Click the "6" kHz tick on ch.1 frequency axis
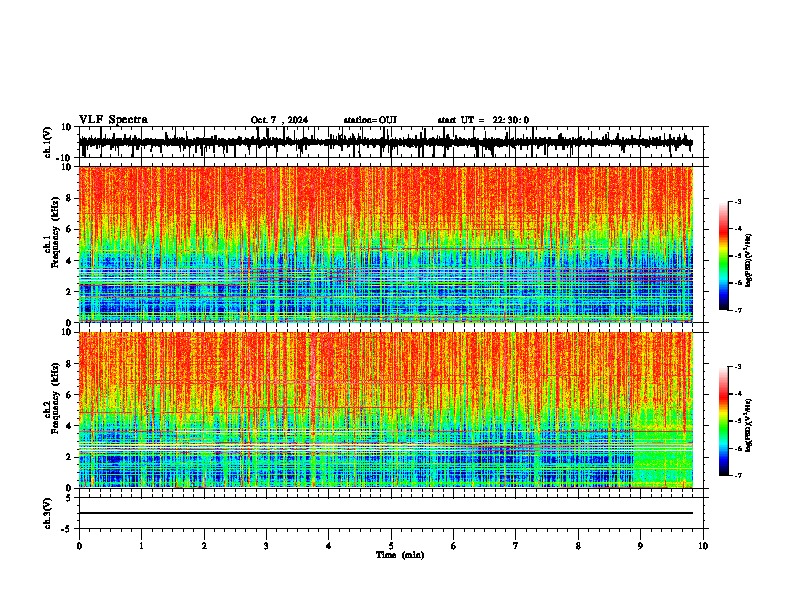This screenshot has height=612, width=792. [69, 229]
